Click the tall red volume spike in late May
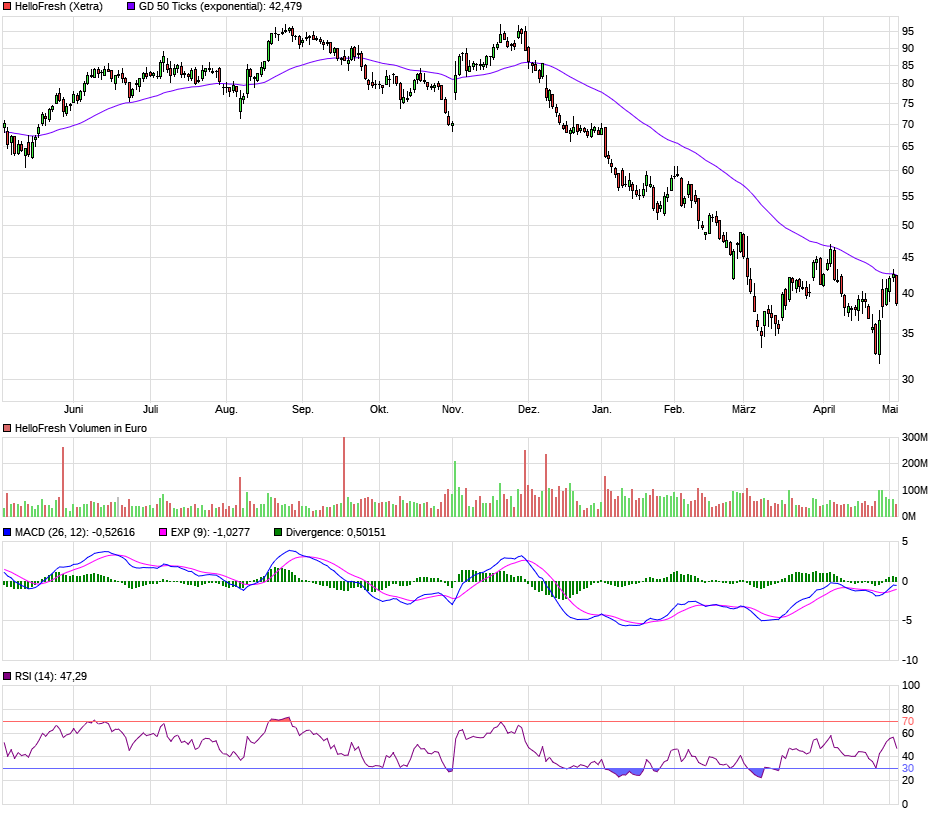Viewport: 940px width, 814px height. (x=63, y=482)
